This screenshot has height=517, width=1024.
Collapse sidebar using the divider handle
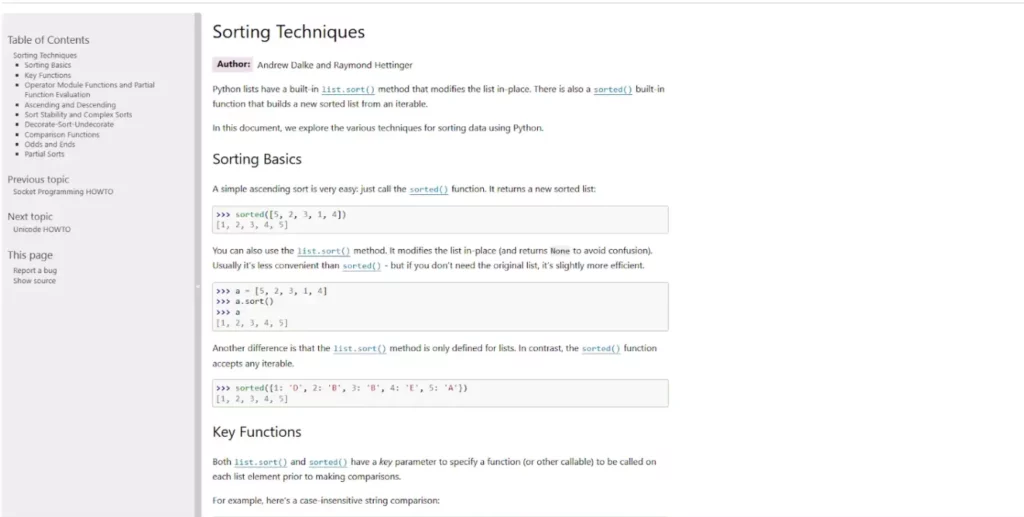pos(198,286)
